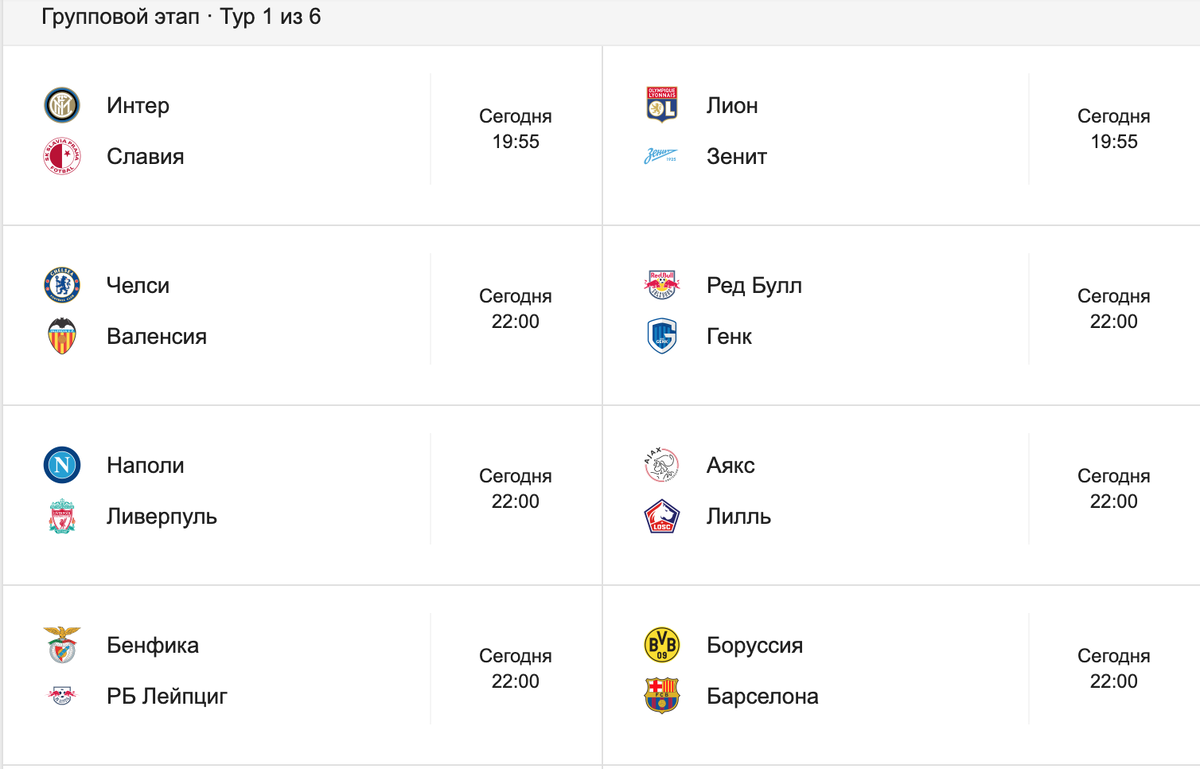1200x769 pixels.
Task: Select the Chelsea club badge
Action: 62,285
